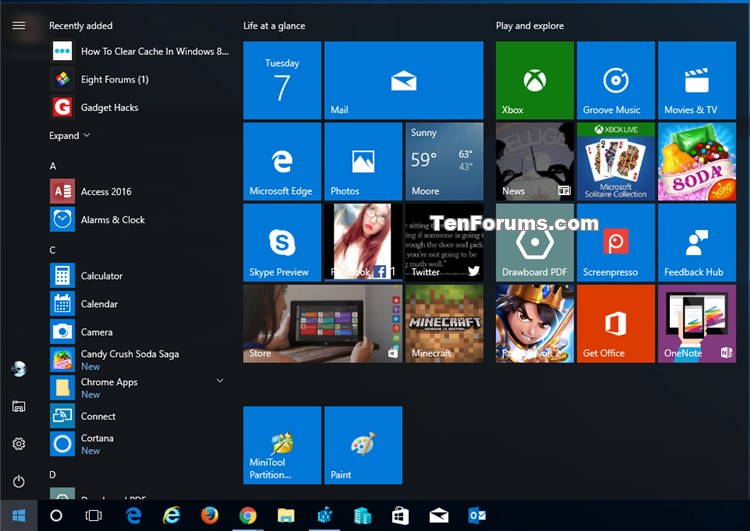The height and width of the screenshot is (531, 750).
Task: Click the letter A group header
Action: click(53, 166)
